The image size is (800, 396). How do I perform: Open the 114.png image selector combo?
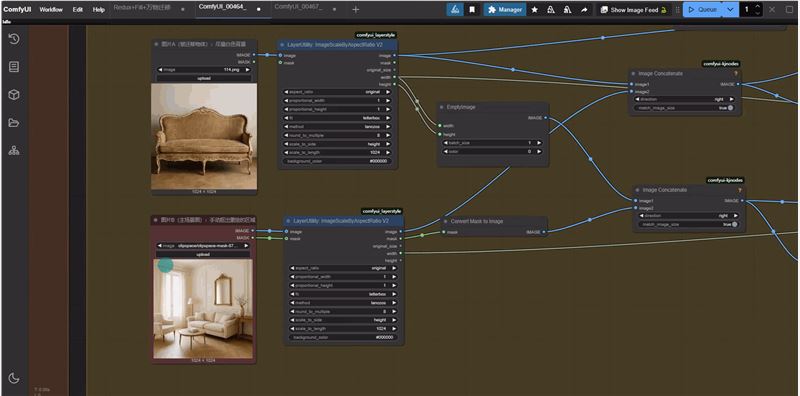pos(204,69)
